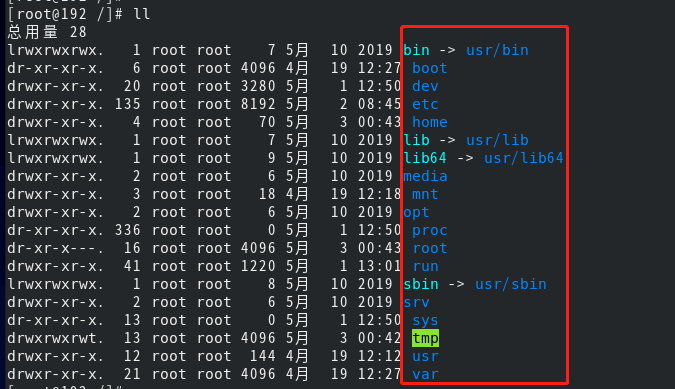675x389 pixels.
Task: Select the sbin symlink name
Action: (x=421, y=284)
